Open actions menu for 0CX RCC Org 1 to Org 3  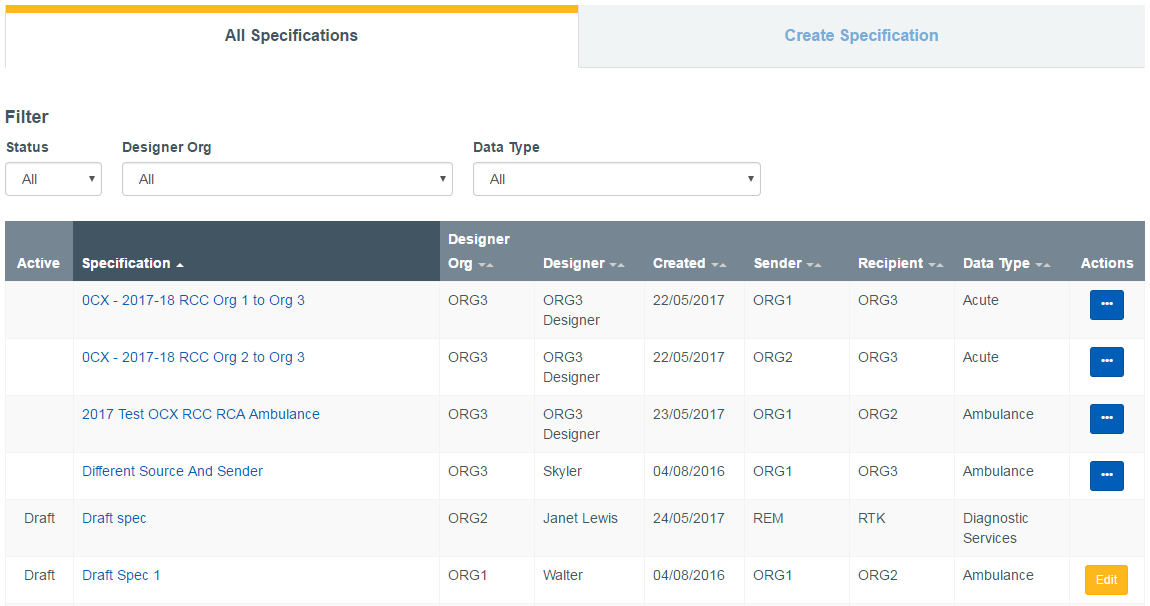[x=1106, y=304]
